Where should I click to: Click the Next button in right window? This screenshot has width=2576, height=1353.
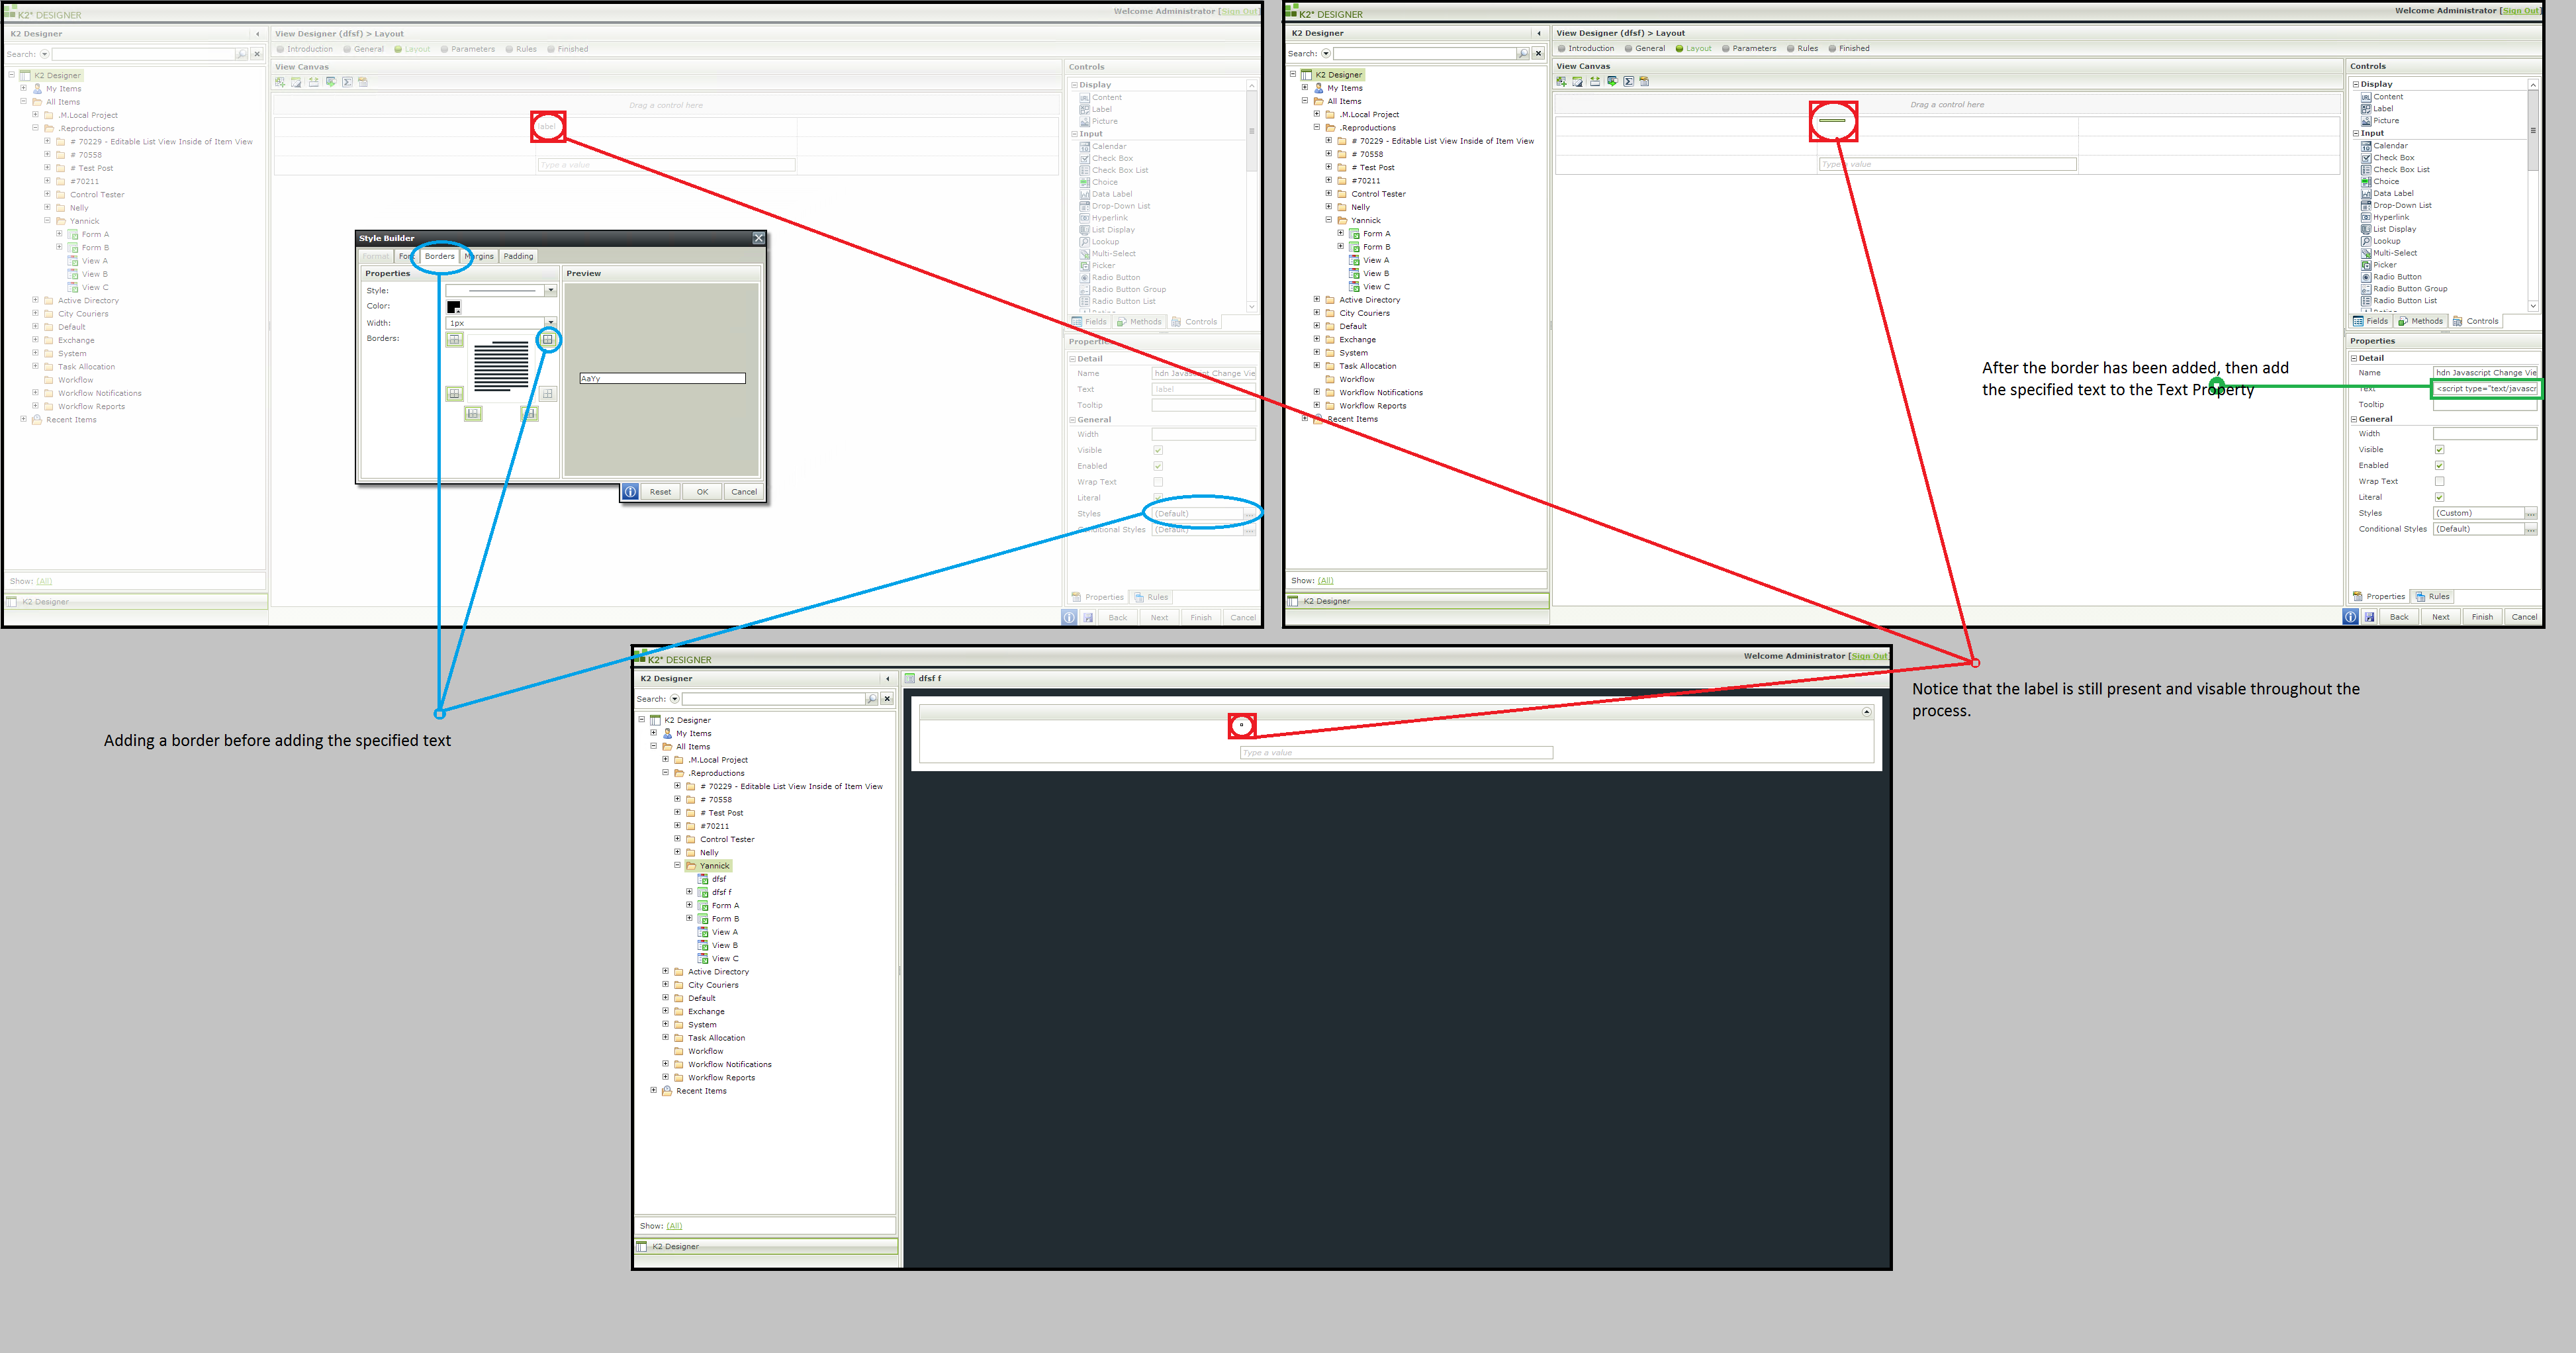coord(2440,617)
